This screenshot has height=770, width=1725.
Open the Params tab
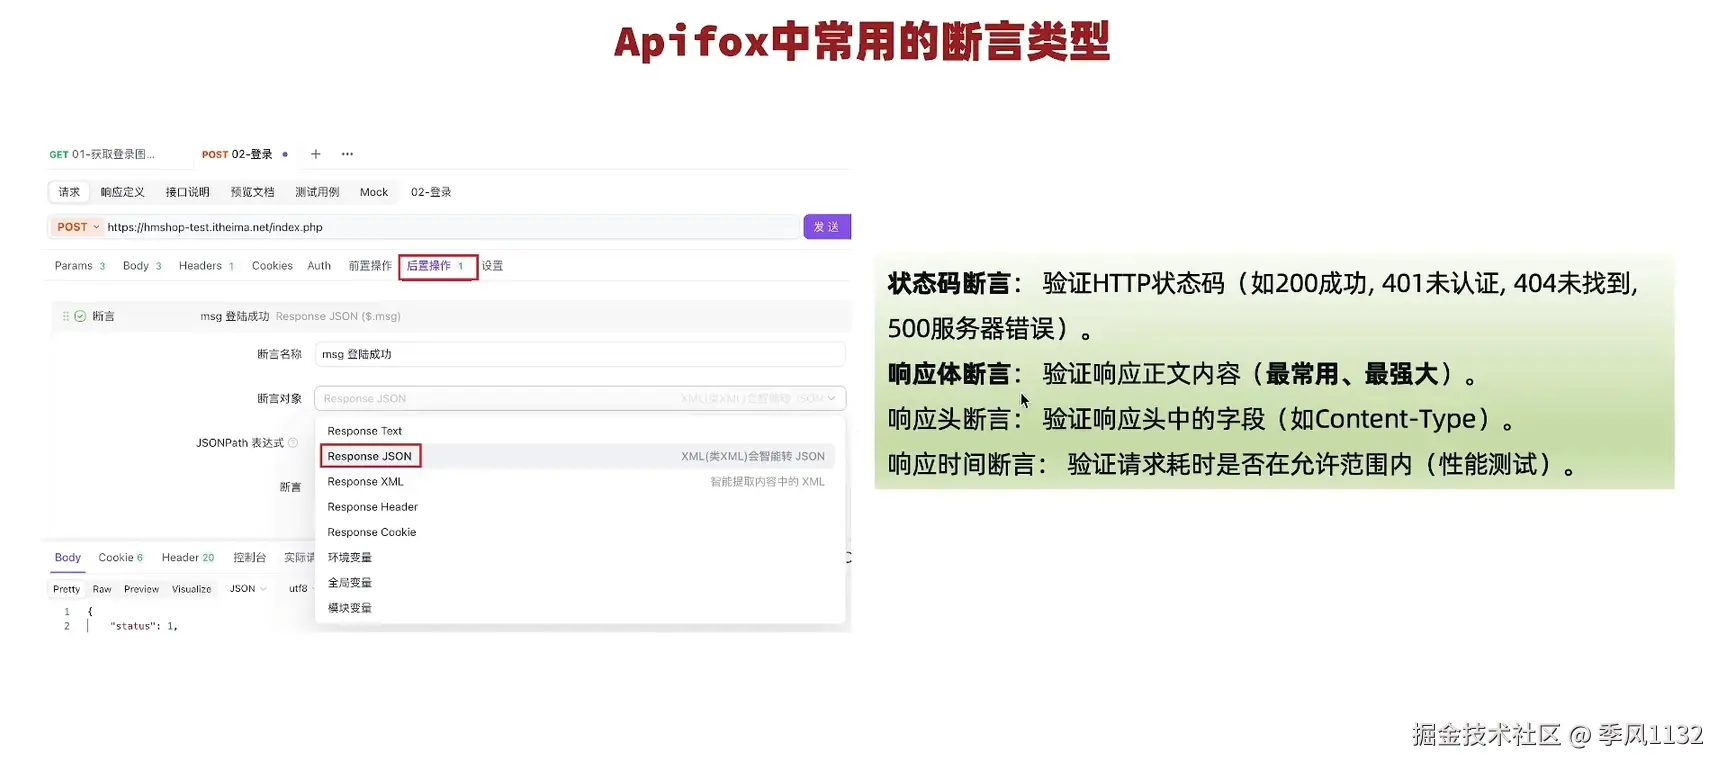[x=79, y=266]
